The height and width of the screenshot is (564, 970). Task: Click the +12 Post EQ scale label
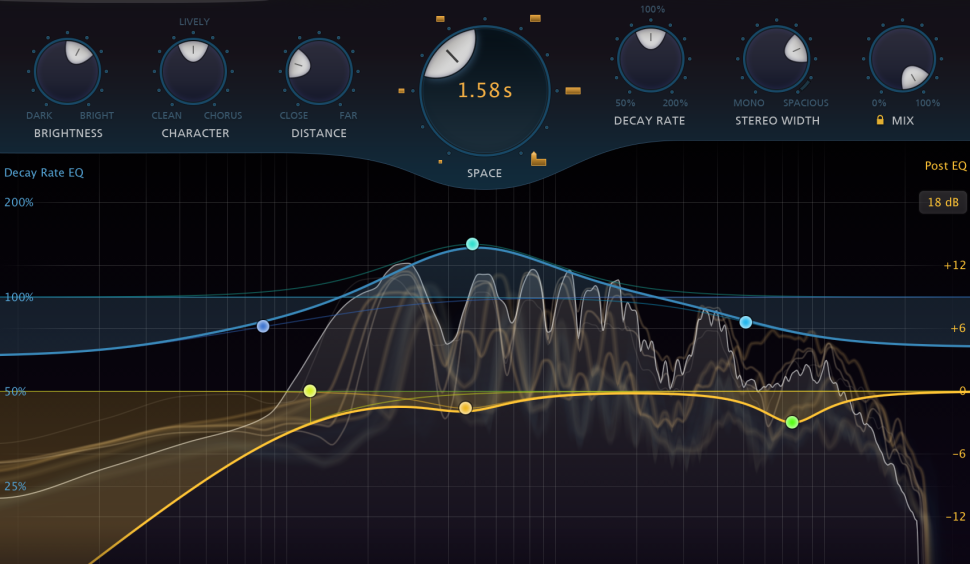click(955, 265)
